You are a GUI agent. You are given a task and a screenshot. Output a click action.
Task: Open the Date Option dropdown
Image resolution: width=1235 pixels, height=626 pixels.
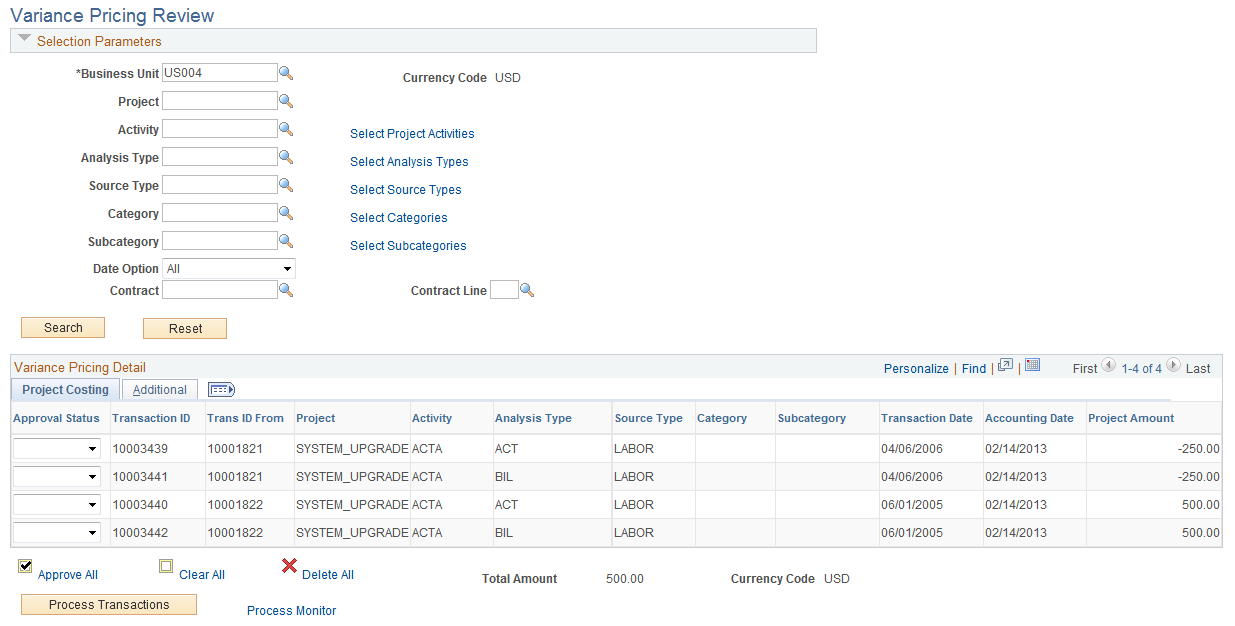(228, 268)
